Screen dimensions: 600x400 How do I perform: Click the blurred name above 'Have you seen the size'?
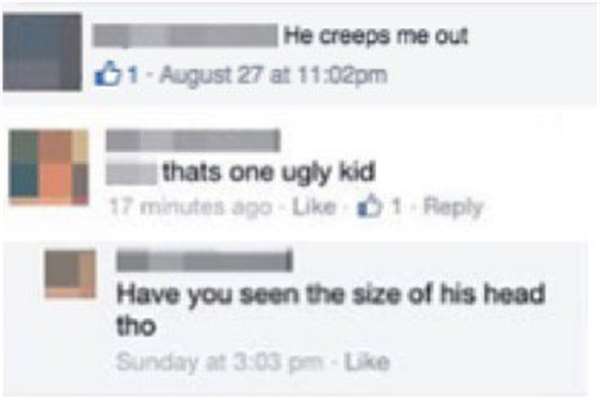pyautogui.click(x=205, y=261)
